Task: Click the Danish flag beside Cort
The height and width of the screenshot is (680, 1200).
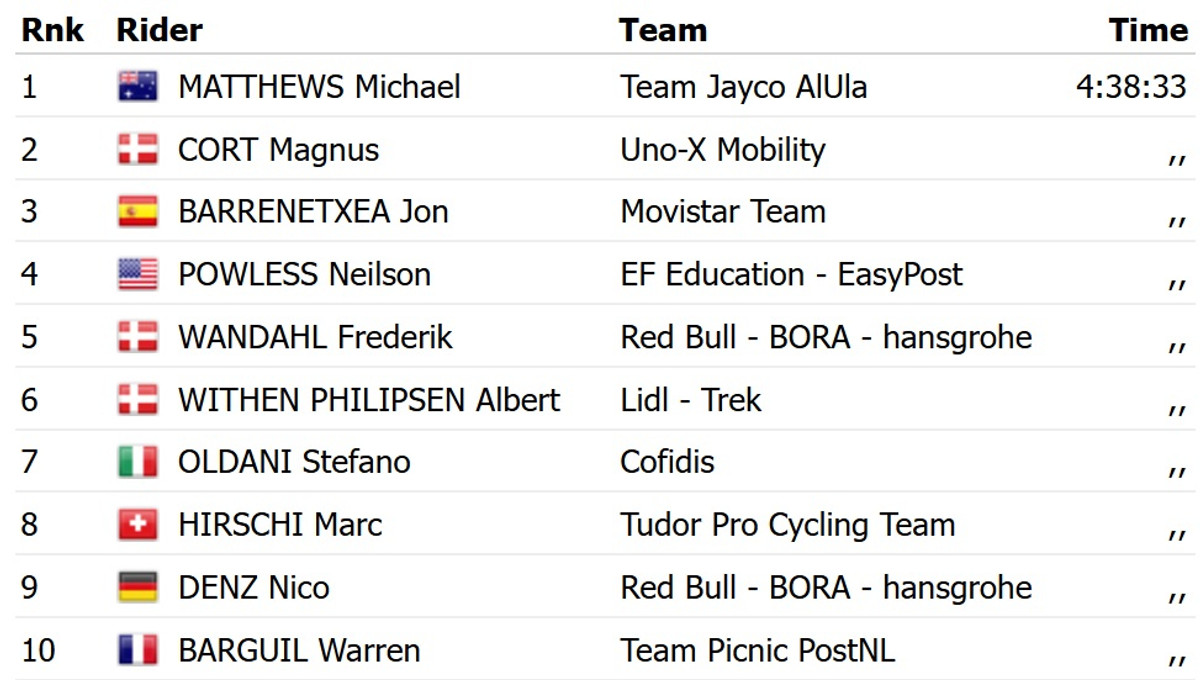Action: 138,150
